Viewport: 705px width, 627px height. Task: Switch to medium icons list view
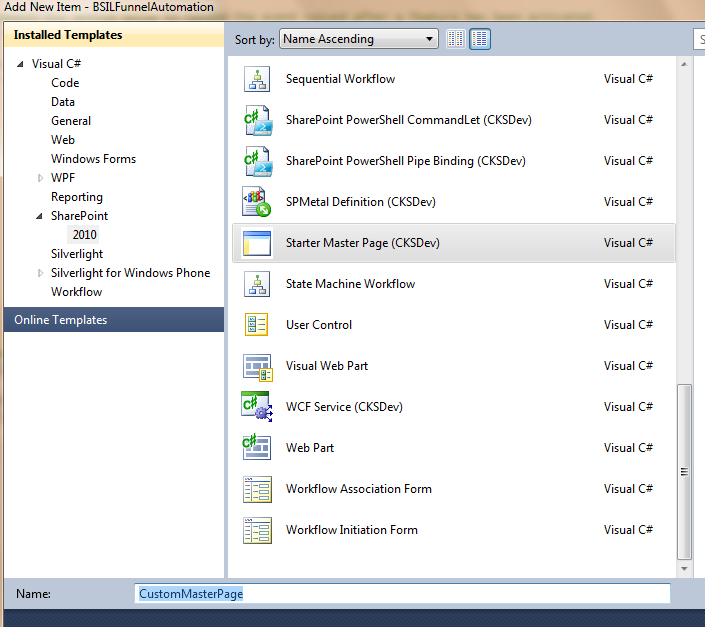480,39
